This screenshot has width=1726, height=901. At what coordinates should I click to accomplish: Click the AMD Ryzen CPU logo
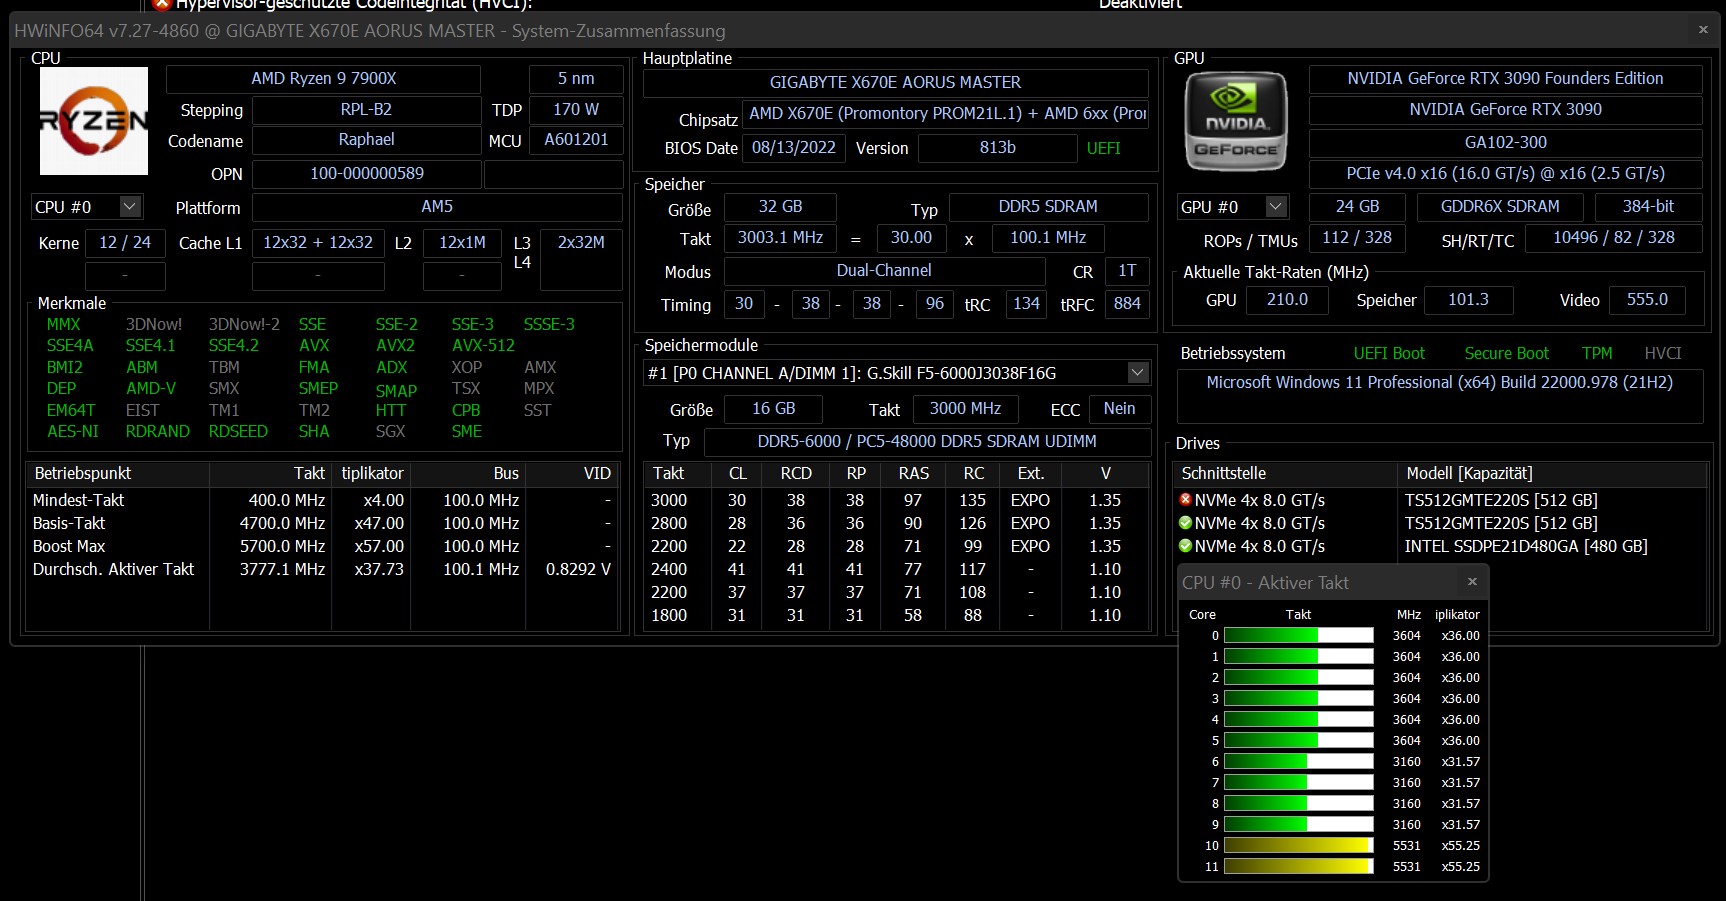pos(94,121)
